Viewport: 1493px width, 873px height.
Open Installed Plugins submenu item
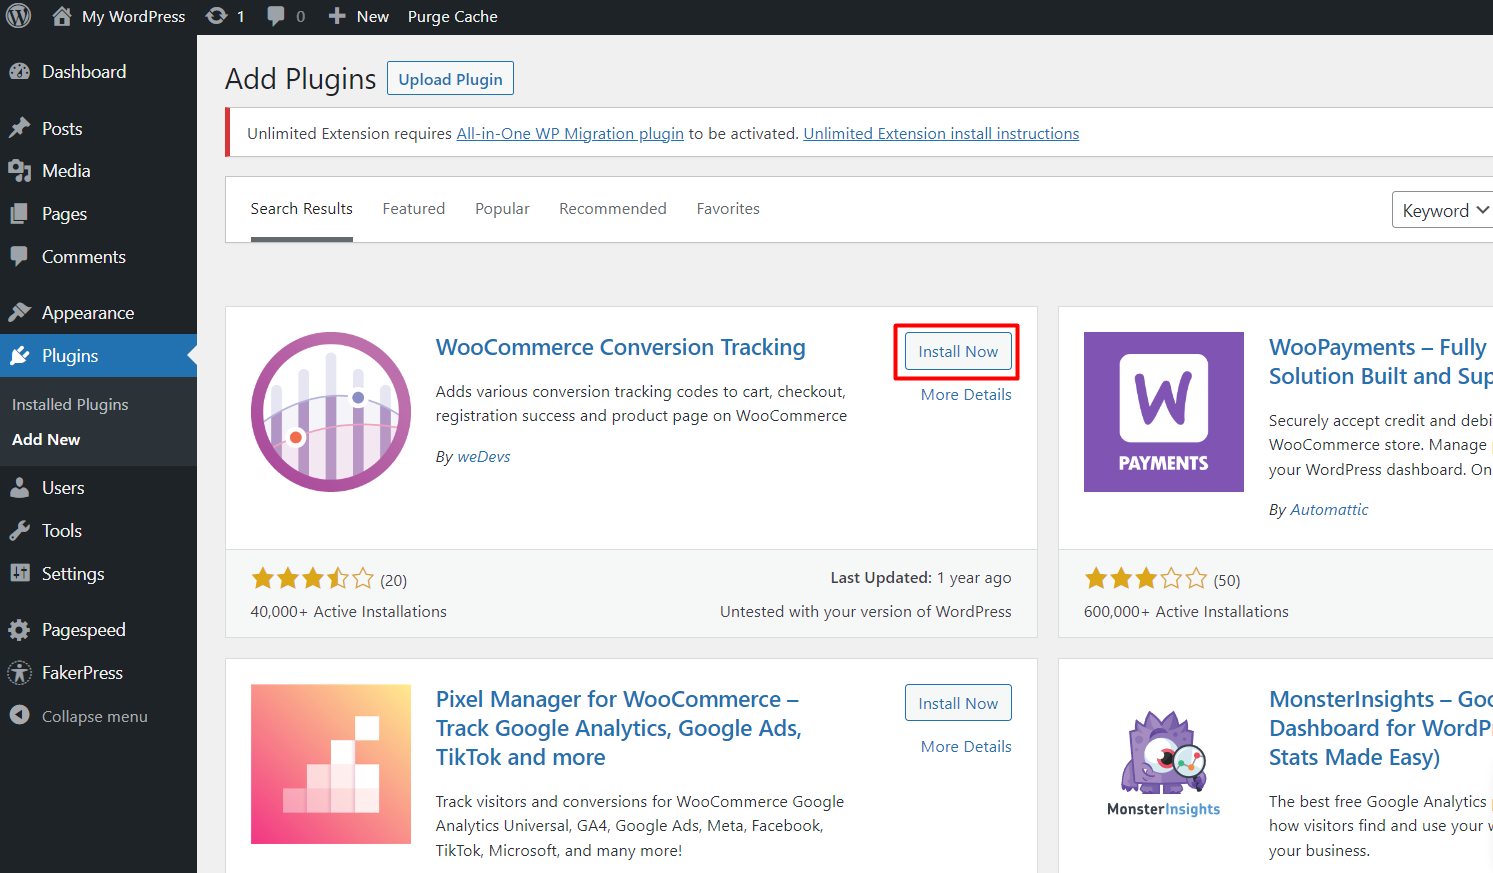point(70,404)
